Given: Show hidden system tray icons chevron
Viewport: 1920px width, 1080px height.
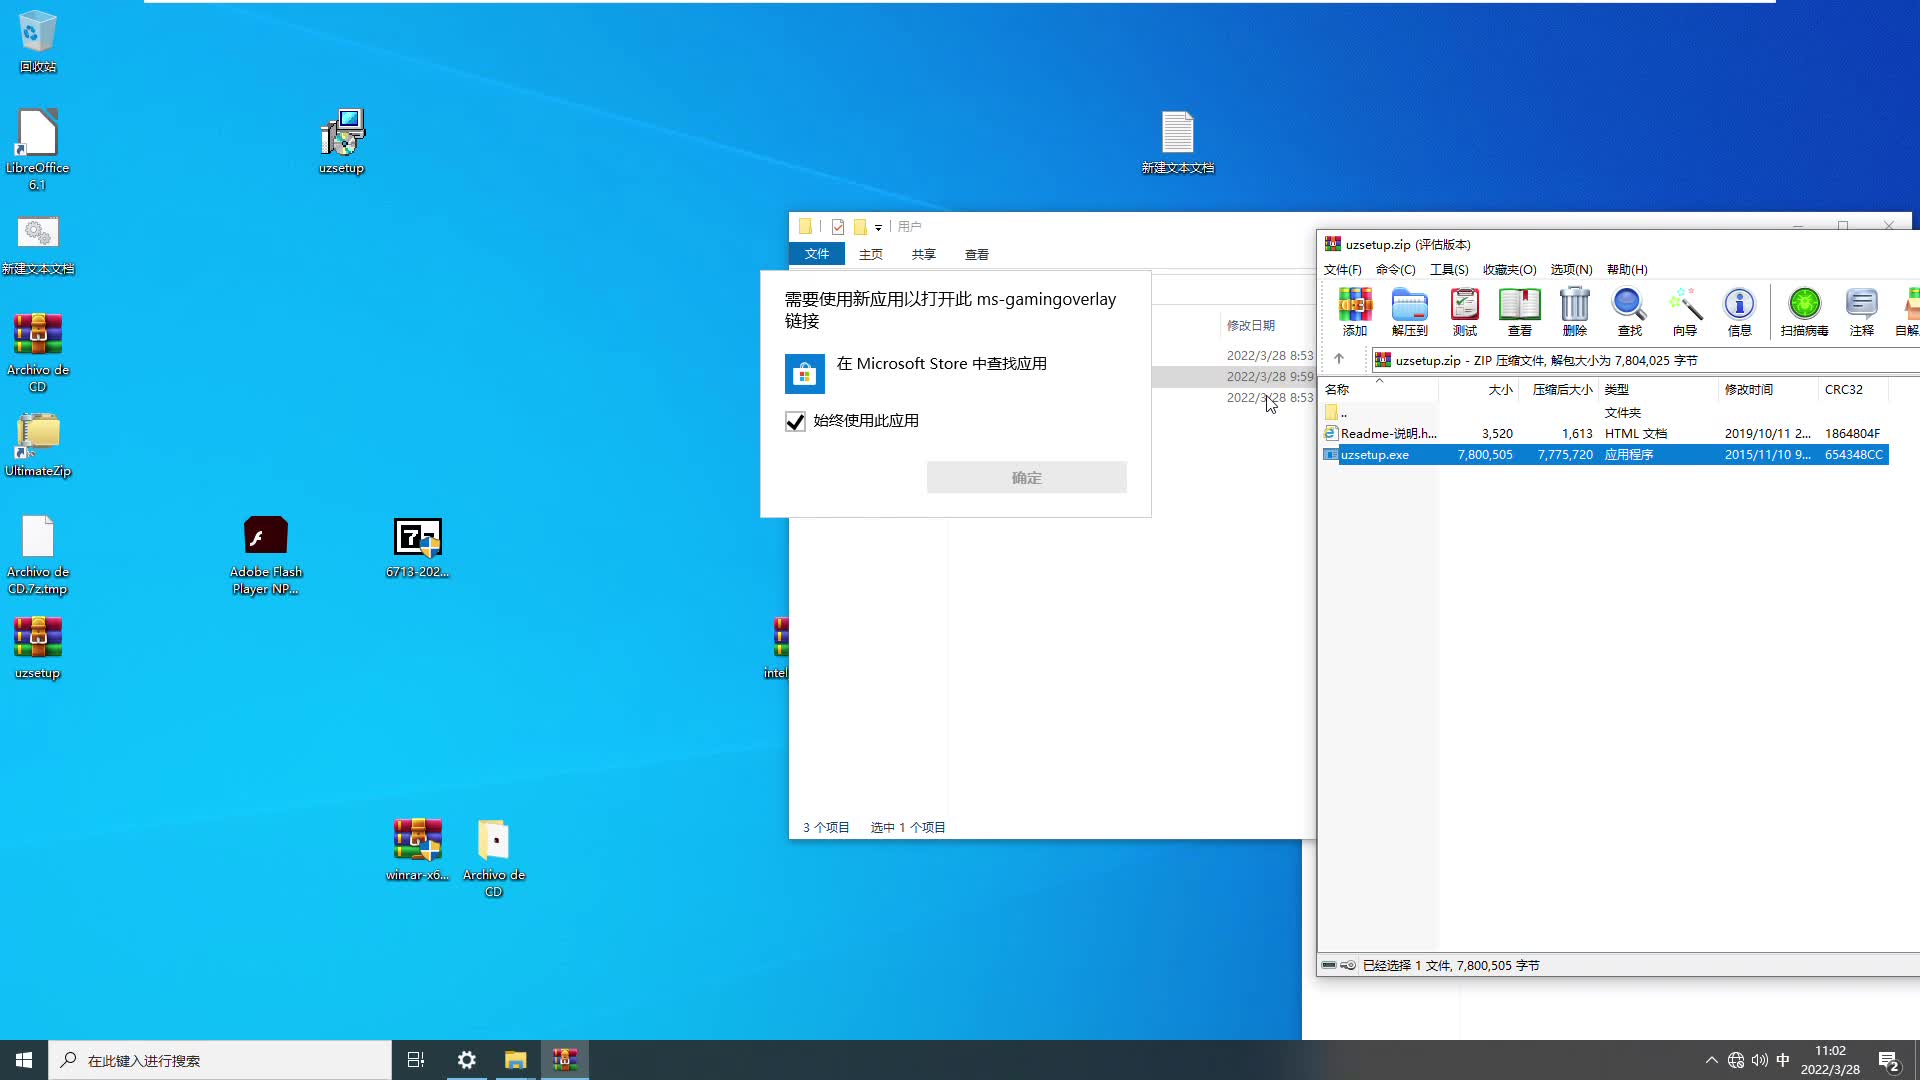Looking at the screenshot, I should (x=1712, y=1060).
